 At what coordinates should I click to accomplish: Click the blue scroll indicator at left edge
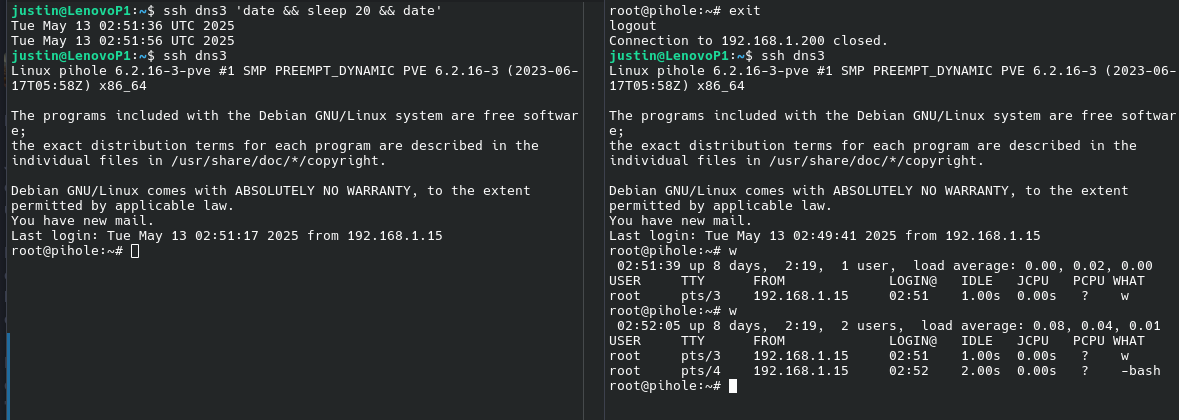click(8, 376)
